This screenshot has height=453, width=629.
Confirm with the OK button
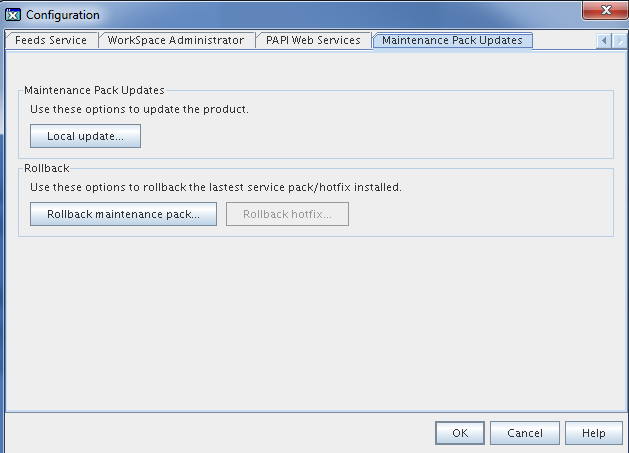coord(460,433)
